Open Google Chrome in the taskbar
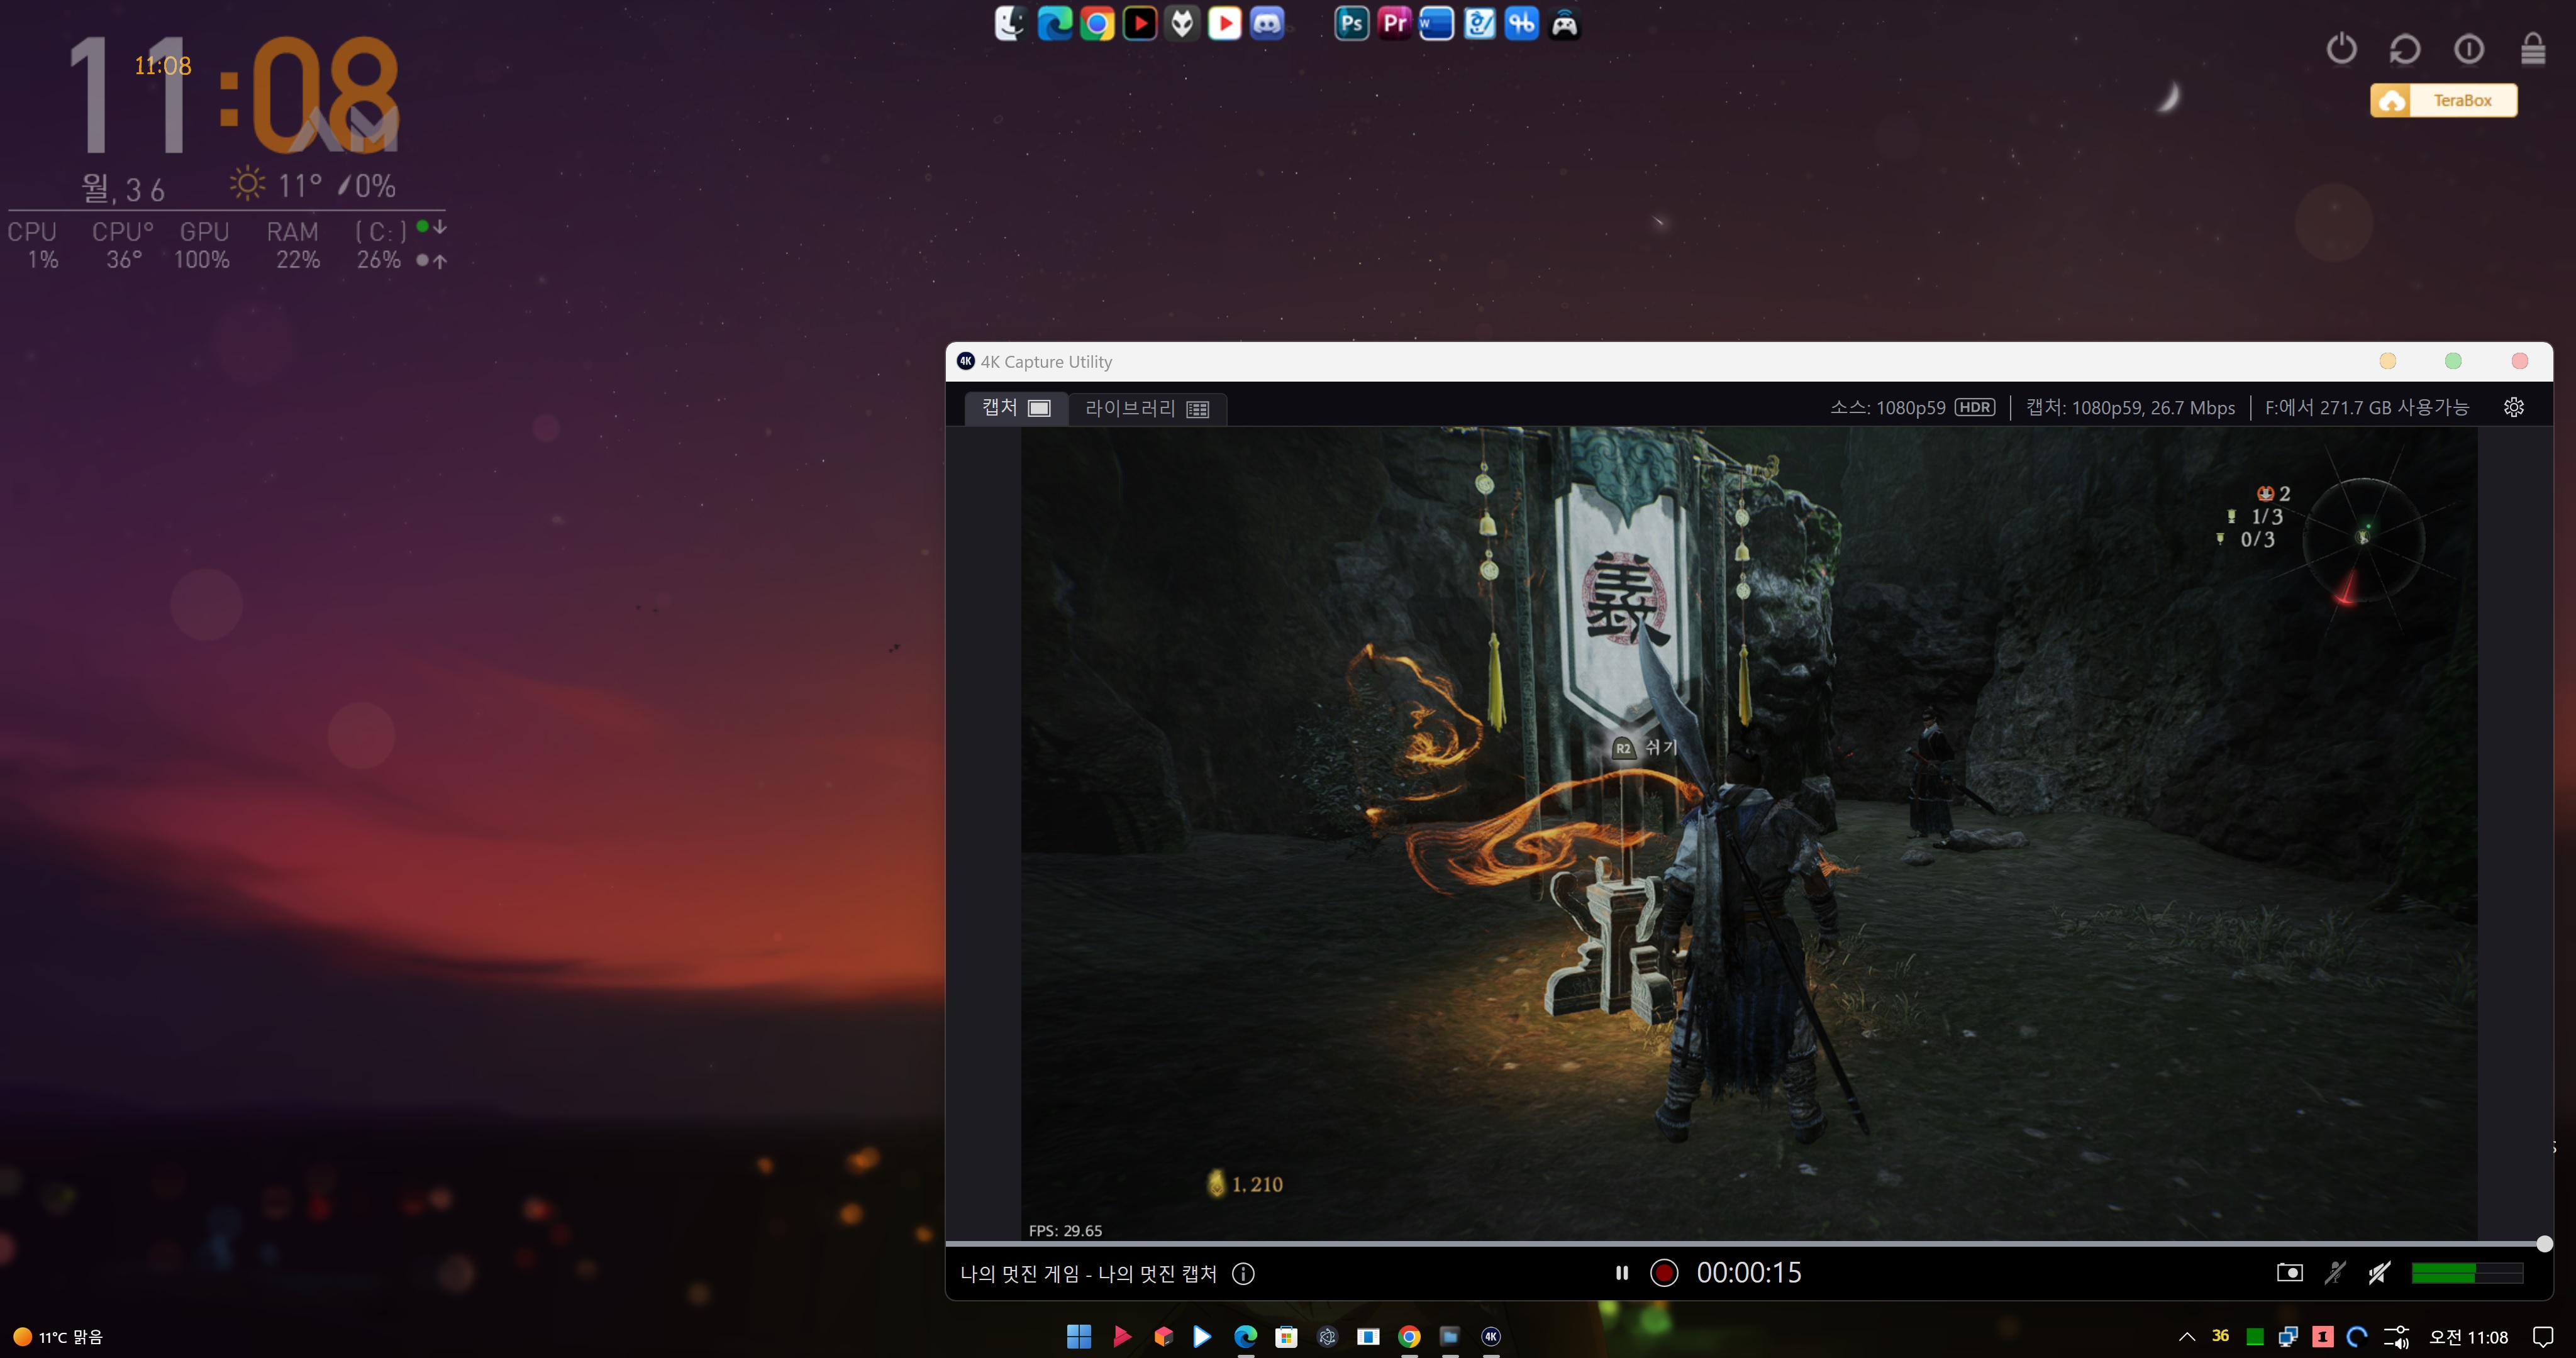 coord(1409,1336)
